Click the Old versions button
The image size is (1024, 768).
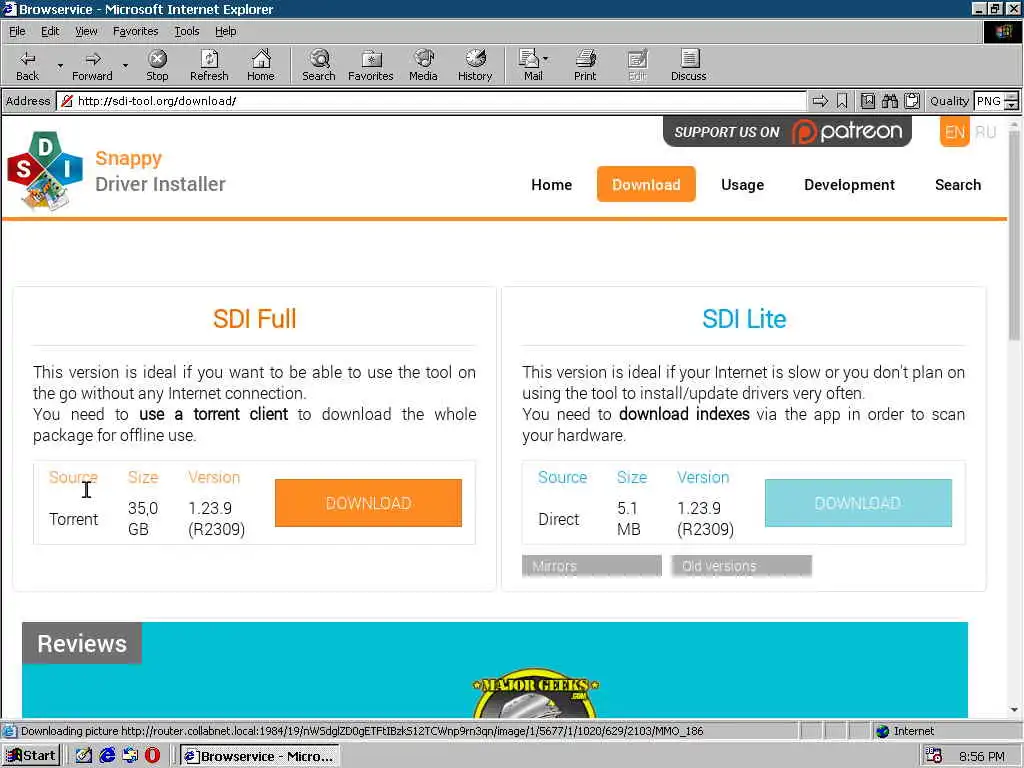(x=741, y=566)
